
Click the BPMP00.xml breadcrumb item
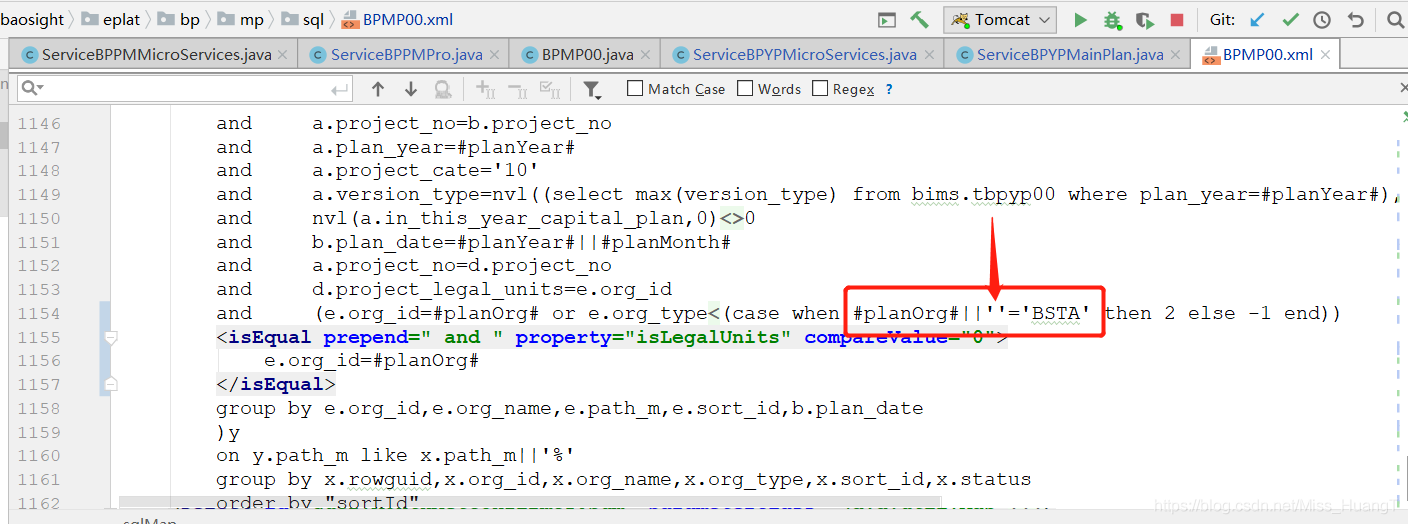point(397,19)
